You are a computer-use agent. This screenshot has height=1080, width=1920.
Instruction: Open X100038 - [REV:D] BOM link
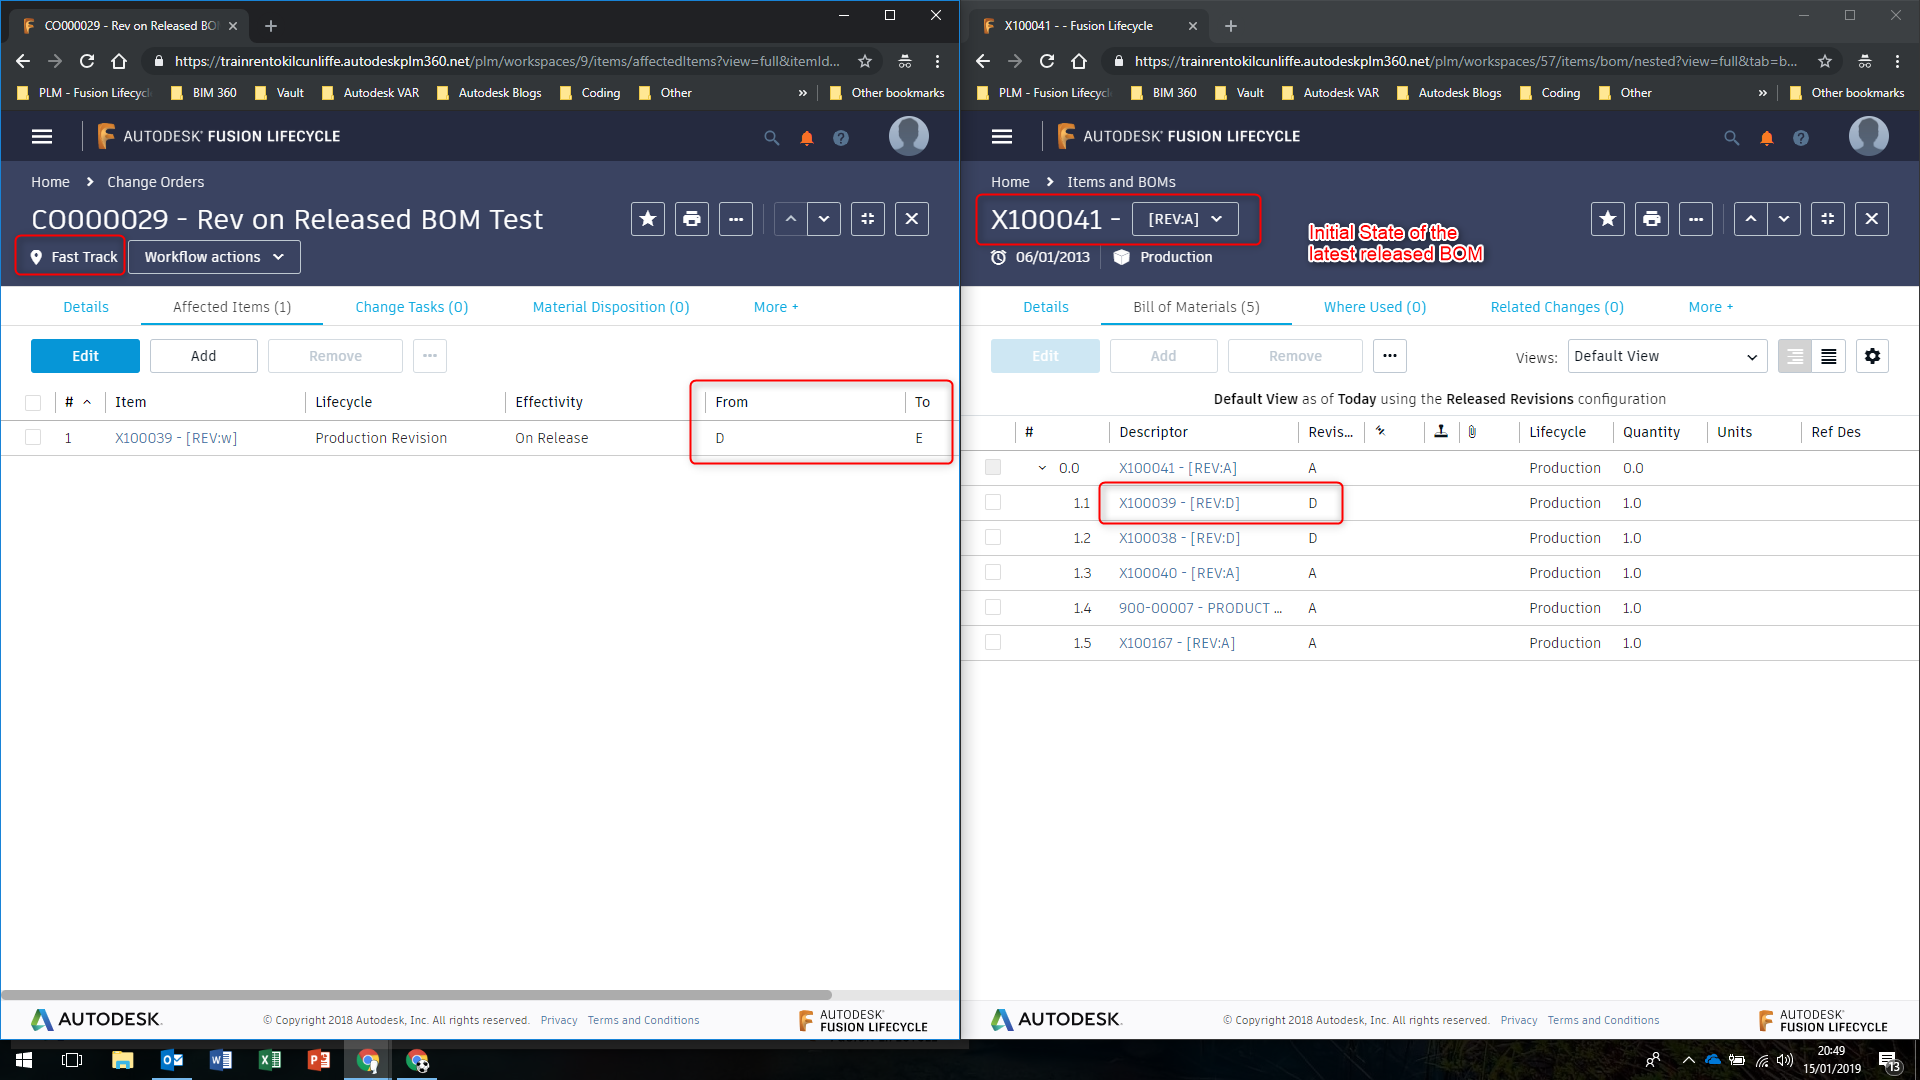tap(1179, 538)
